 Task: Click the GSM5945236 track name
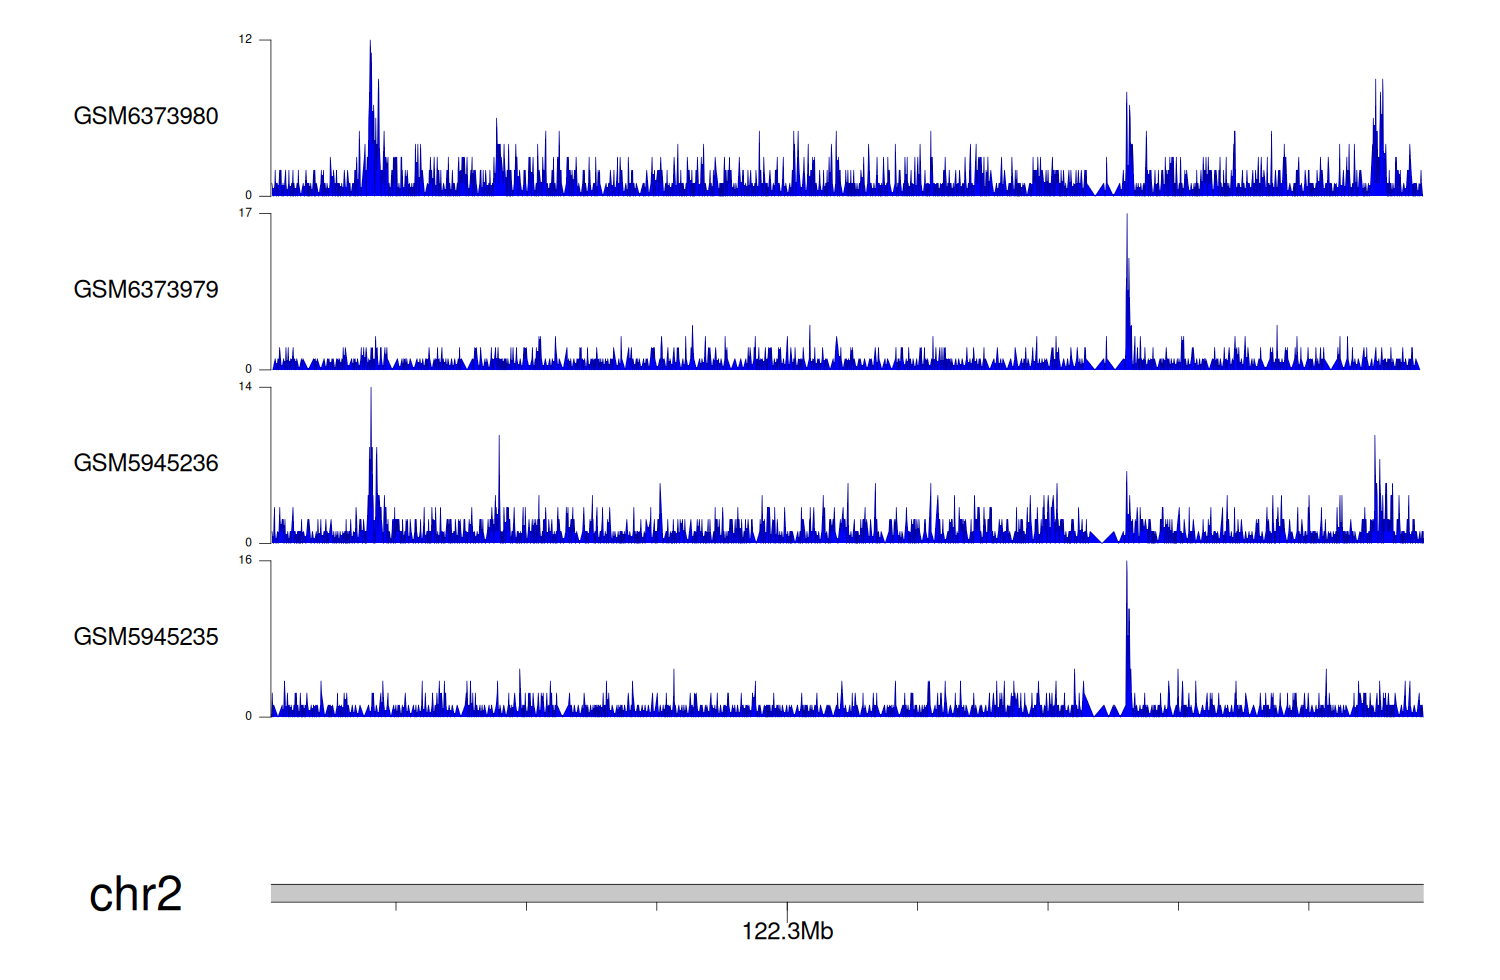(x=146, y=463)
